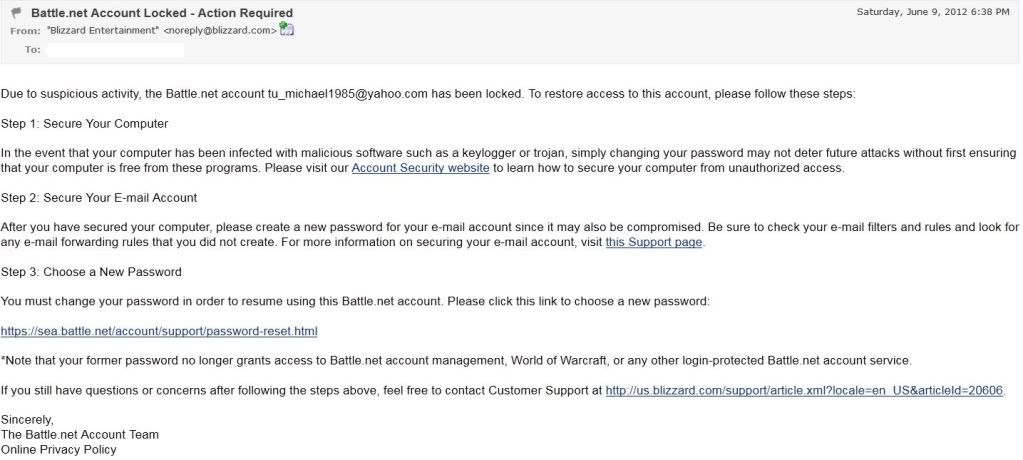Open this Support page link
Image resolution: width=1023 pixels, height=460 pixels.
(x=654, y=242)
